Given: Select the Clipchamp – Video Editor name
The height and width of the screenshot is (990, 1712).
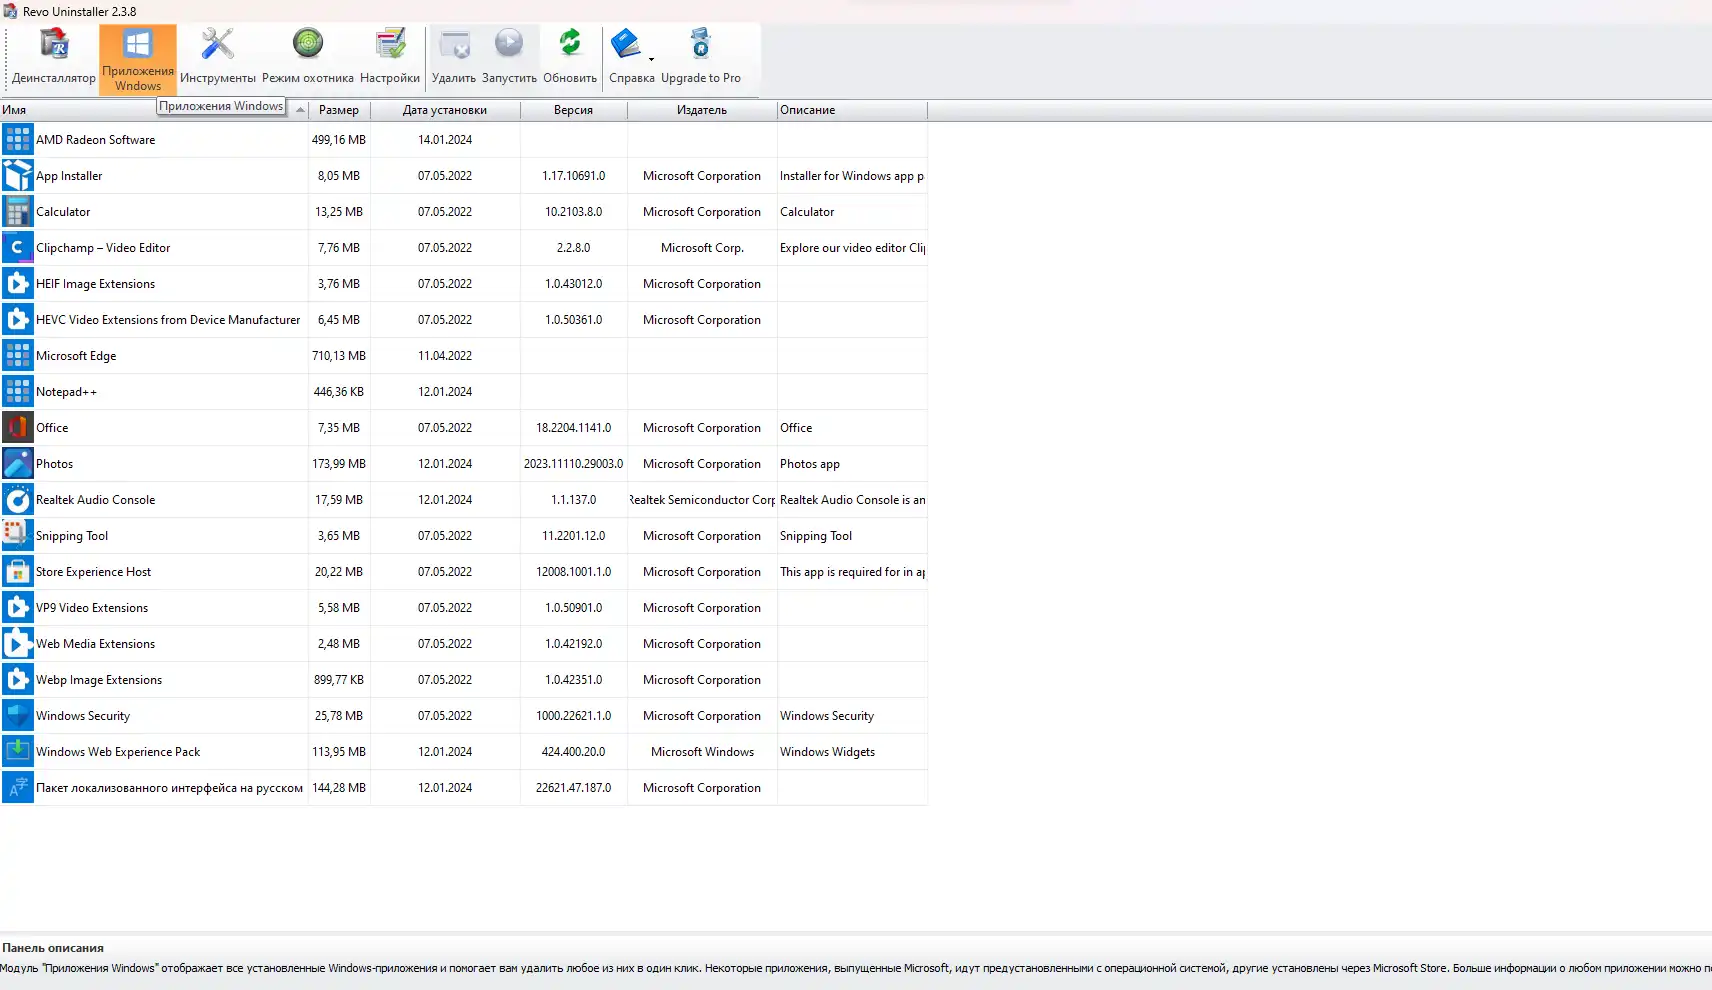Looking at the screenshot, I should tap(103, 248).
